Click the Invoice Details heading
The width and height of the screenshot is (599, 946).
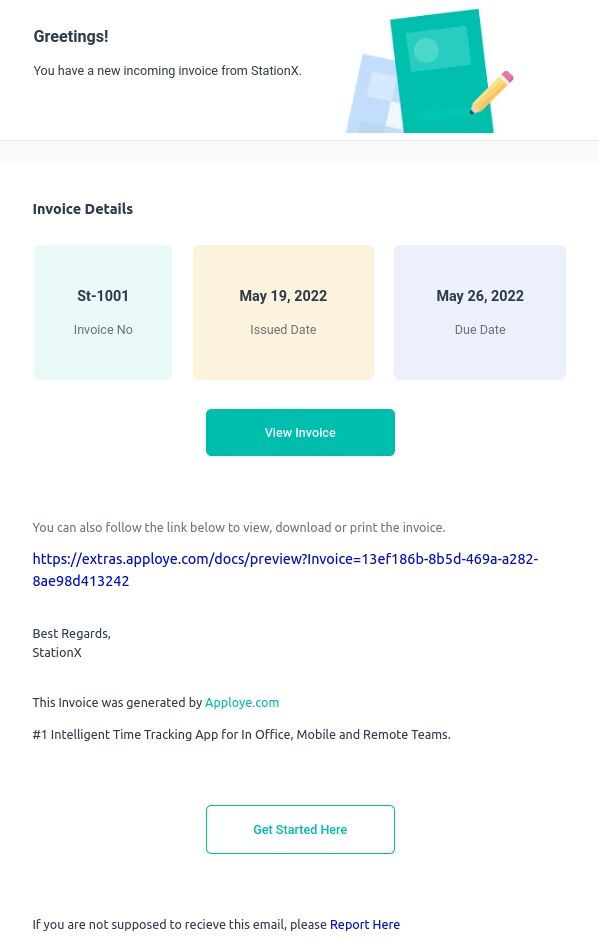pyautogui.click(x=83, y=209)
